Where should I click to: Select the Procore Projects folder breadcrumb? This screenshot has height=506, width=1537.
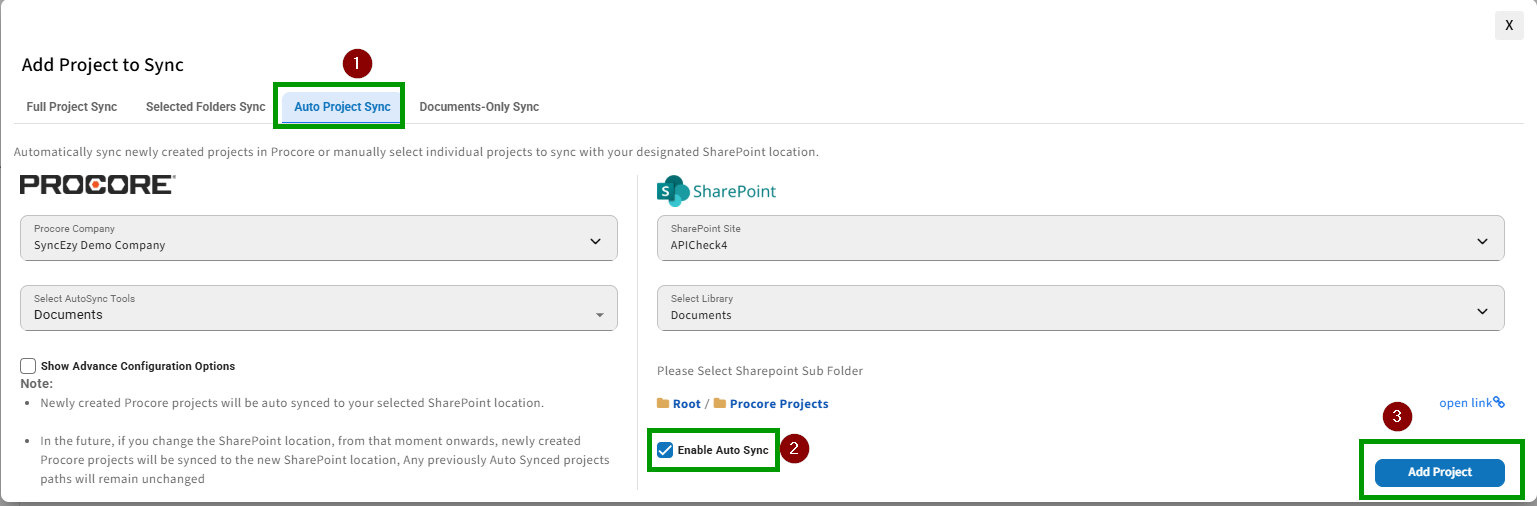point(779,404)
